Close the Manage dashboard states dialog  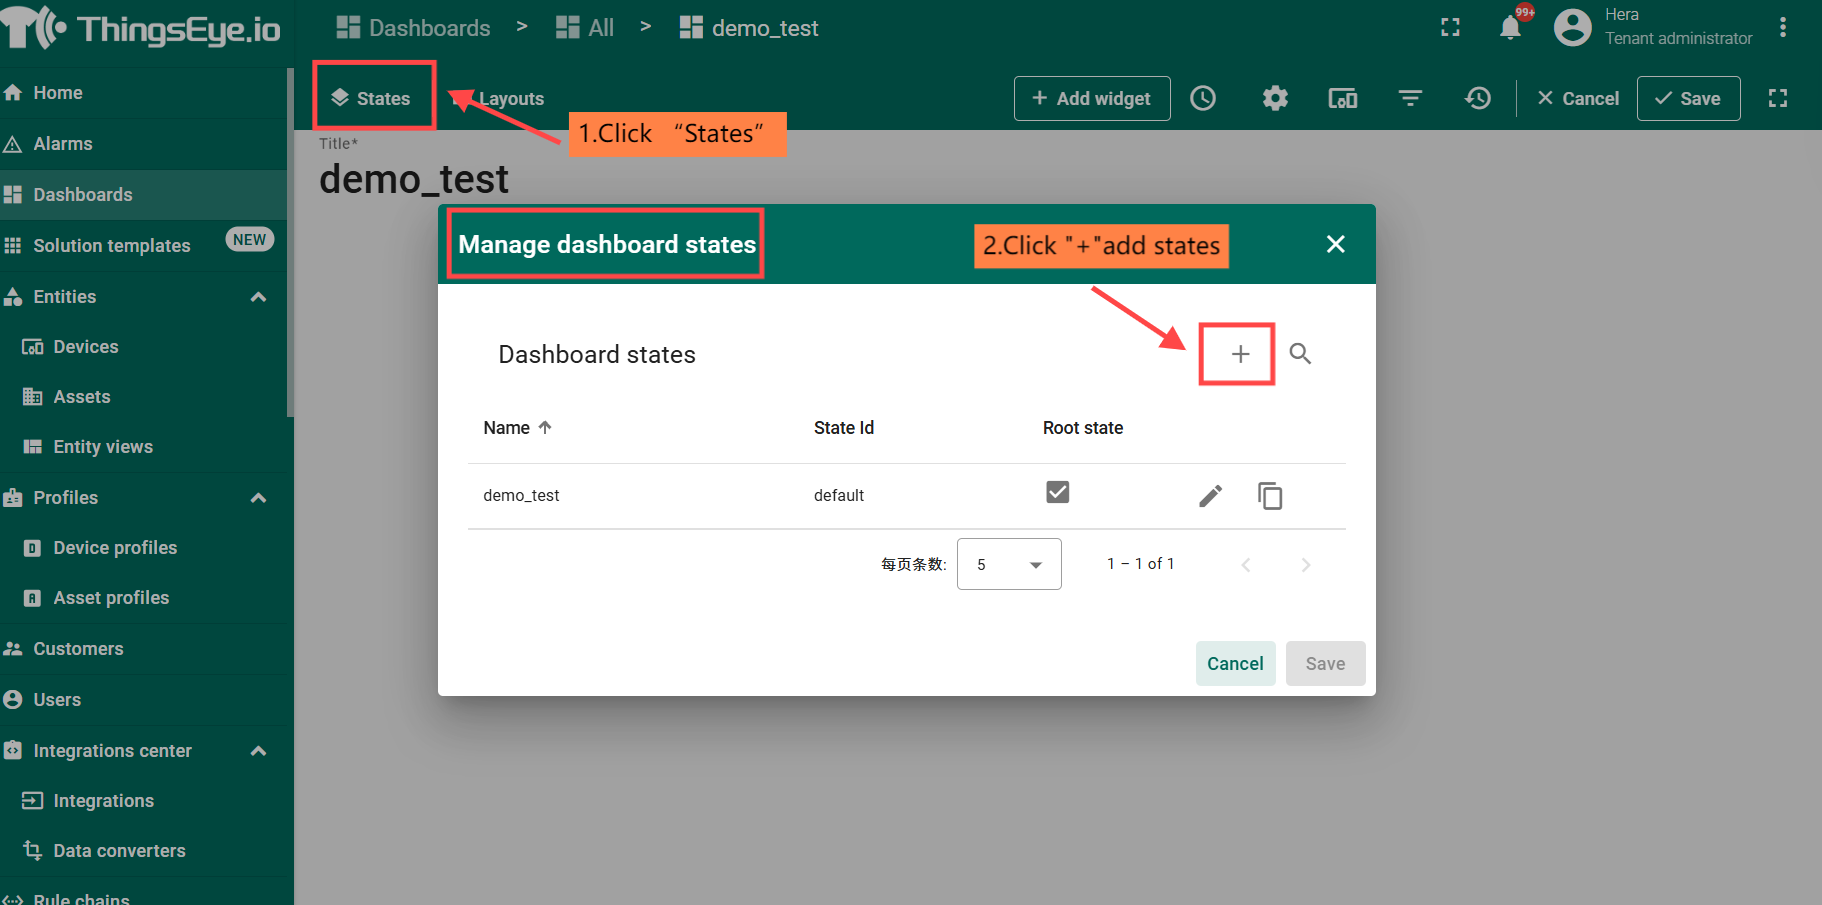(1335, 244)
